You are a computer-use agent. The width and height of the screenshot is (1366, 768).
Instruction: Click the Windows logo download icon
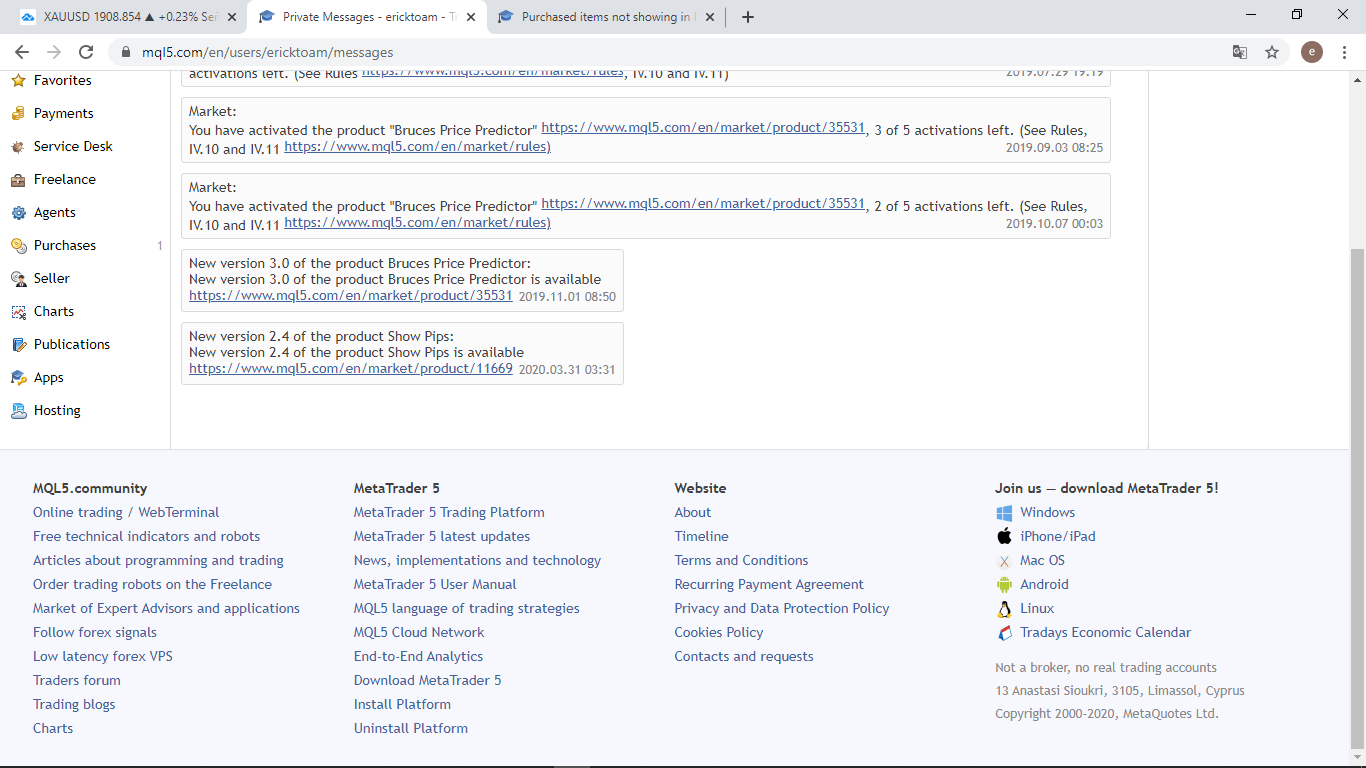1004,513
